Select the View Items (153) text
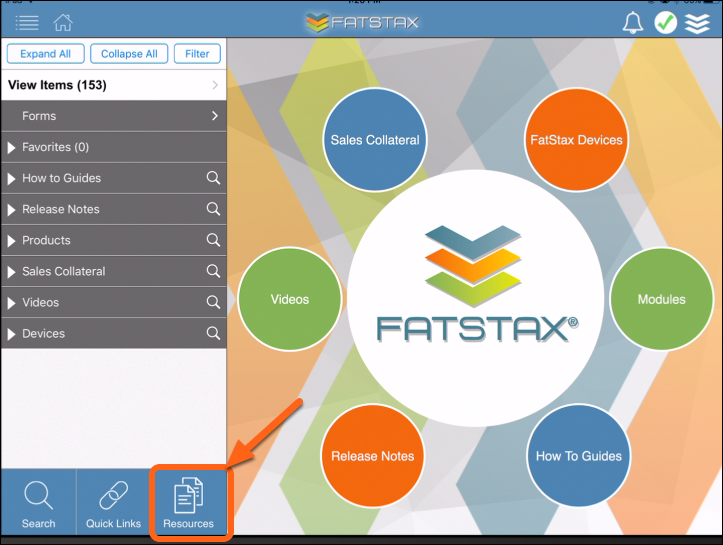 pos(57,85)
